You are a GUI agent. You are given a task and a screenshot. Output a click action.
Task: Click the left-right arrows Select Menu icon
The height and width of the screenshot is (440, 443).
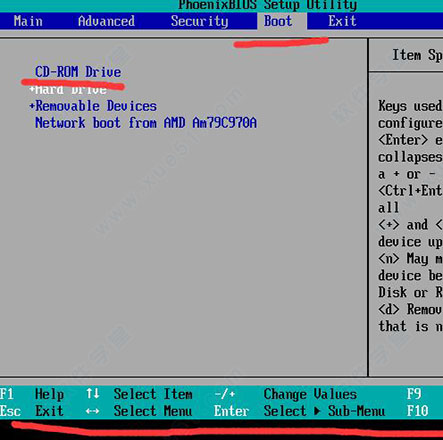(92, 411)
